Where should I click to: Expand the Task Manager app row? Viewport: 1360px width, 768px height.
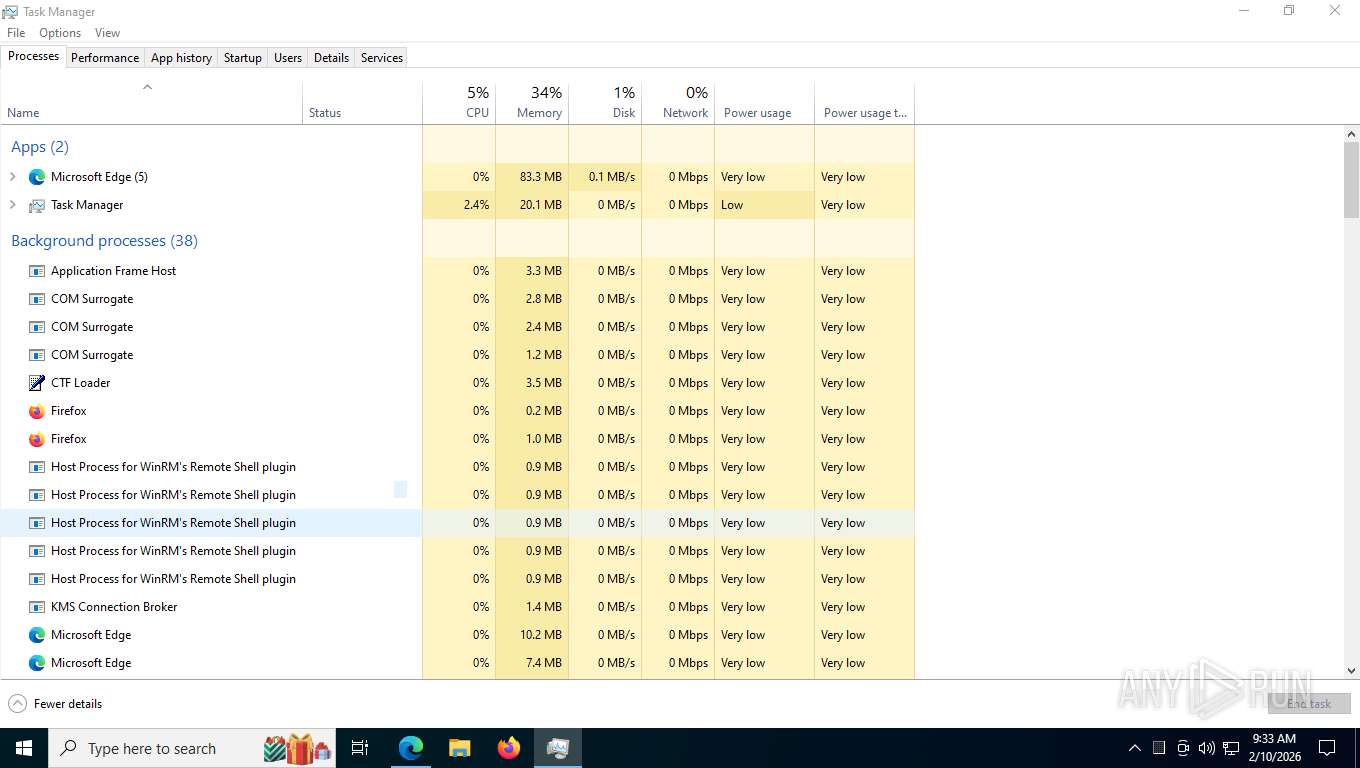13,205
